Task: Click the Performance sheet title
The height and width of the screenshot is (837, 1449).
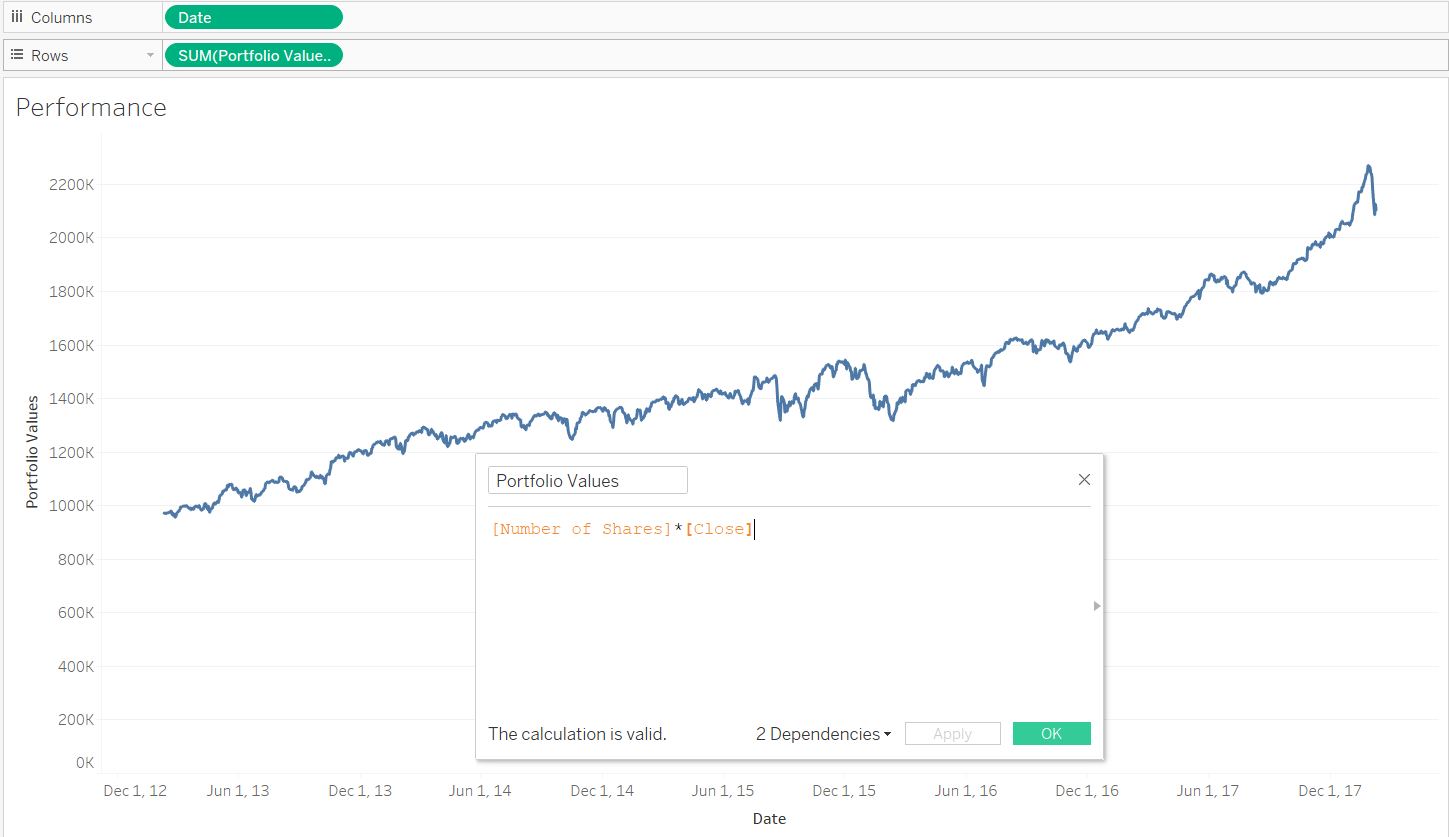Action: pyautogui.click(x=91, y=108)
